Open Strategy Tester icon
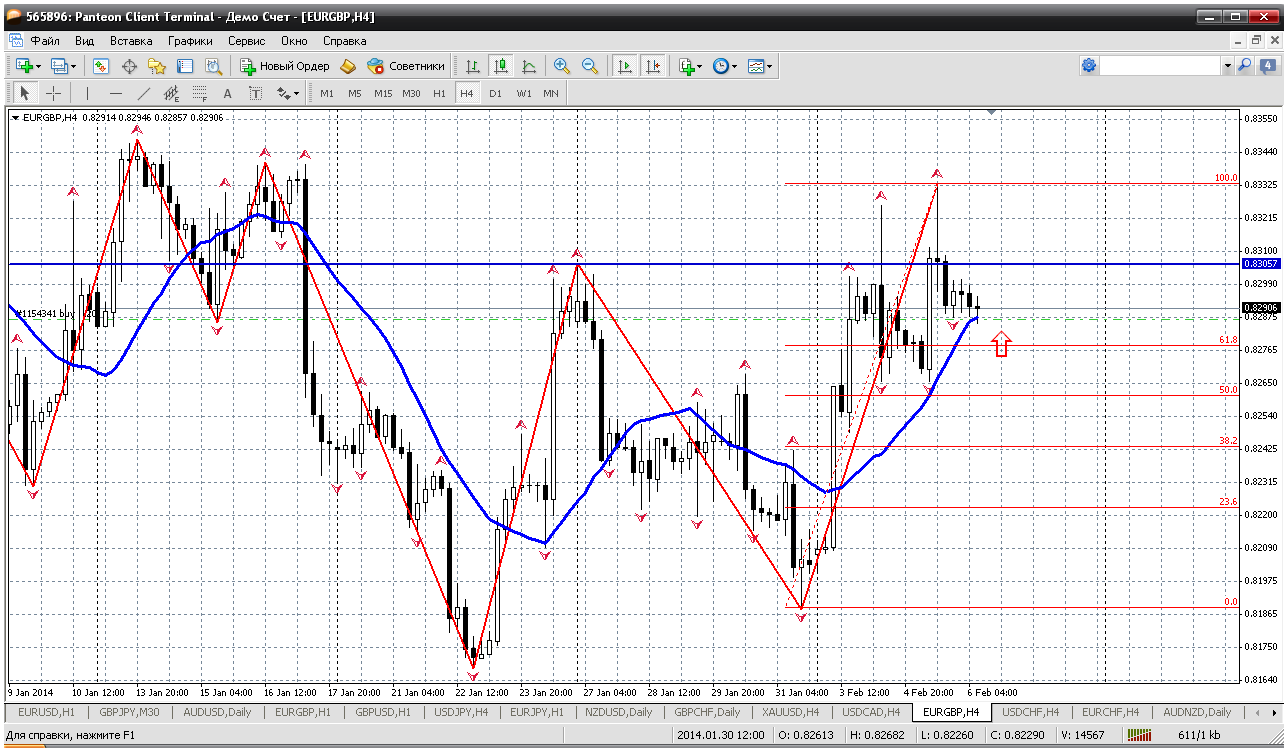 [x=213, y=66]
